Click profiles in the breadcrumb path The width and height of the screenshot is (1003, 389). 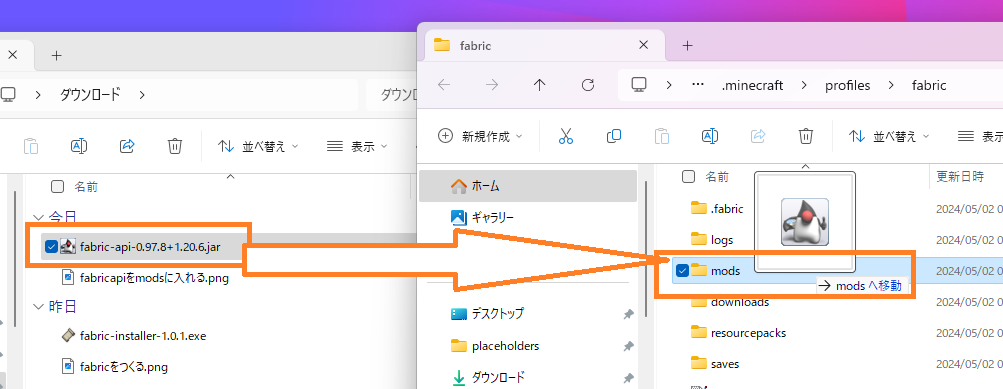[x=848, y=85]
